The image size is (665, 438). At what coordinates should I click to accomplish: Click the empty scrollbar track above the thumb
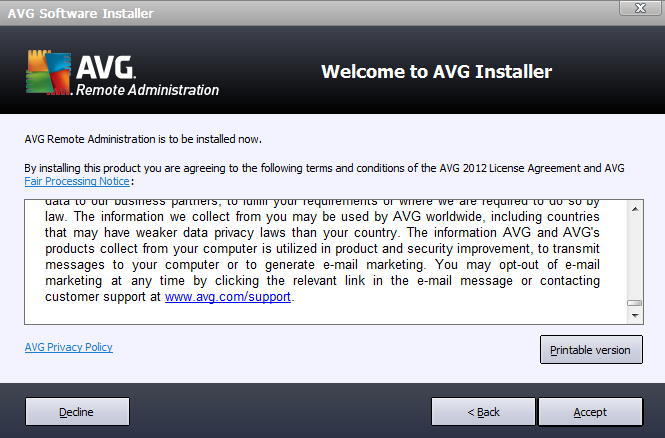tap(635, 258)
